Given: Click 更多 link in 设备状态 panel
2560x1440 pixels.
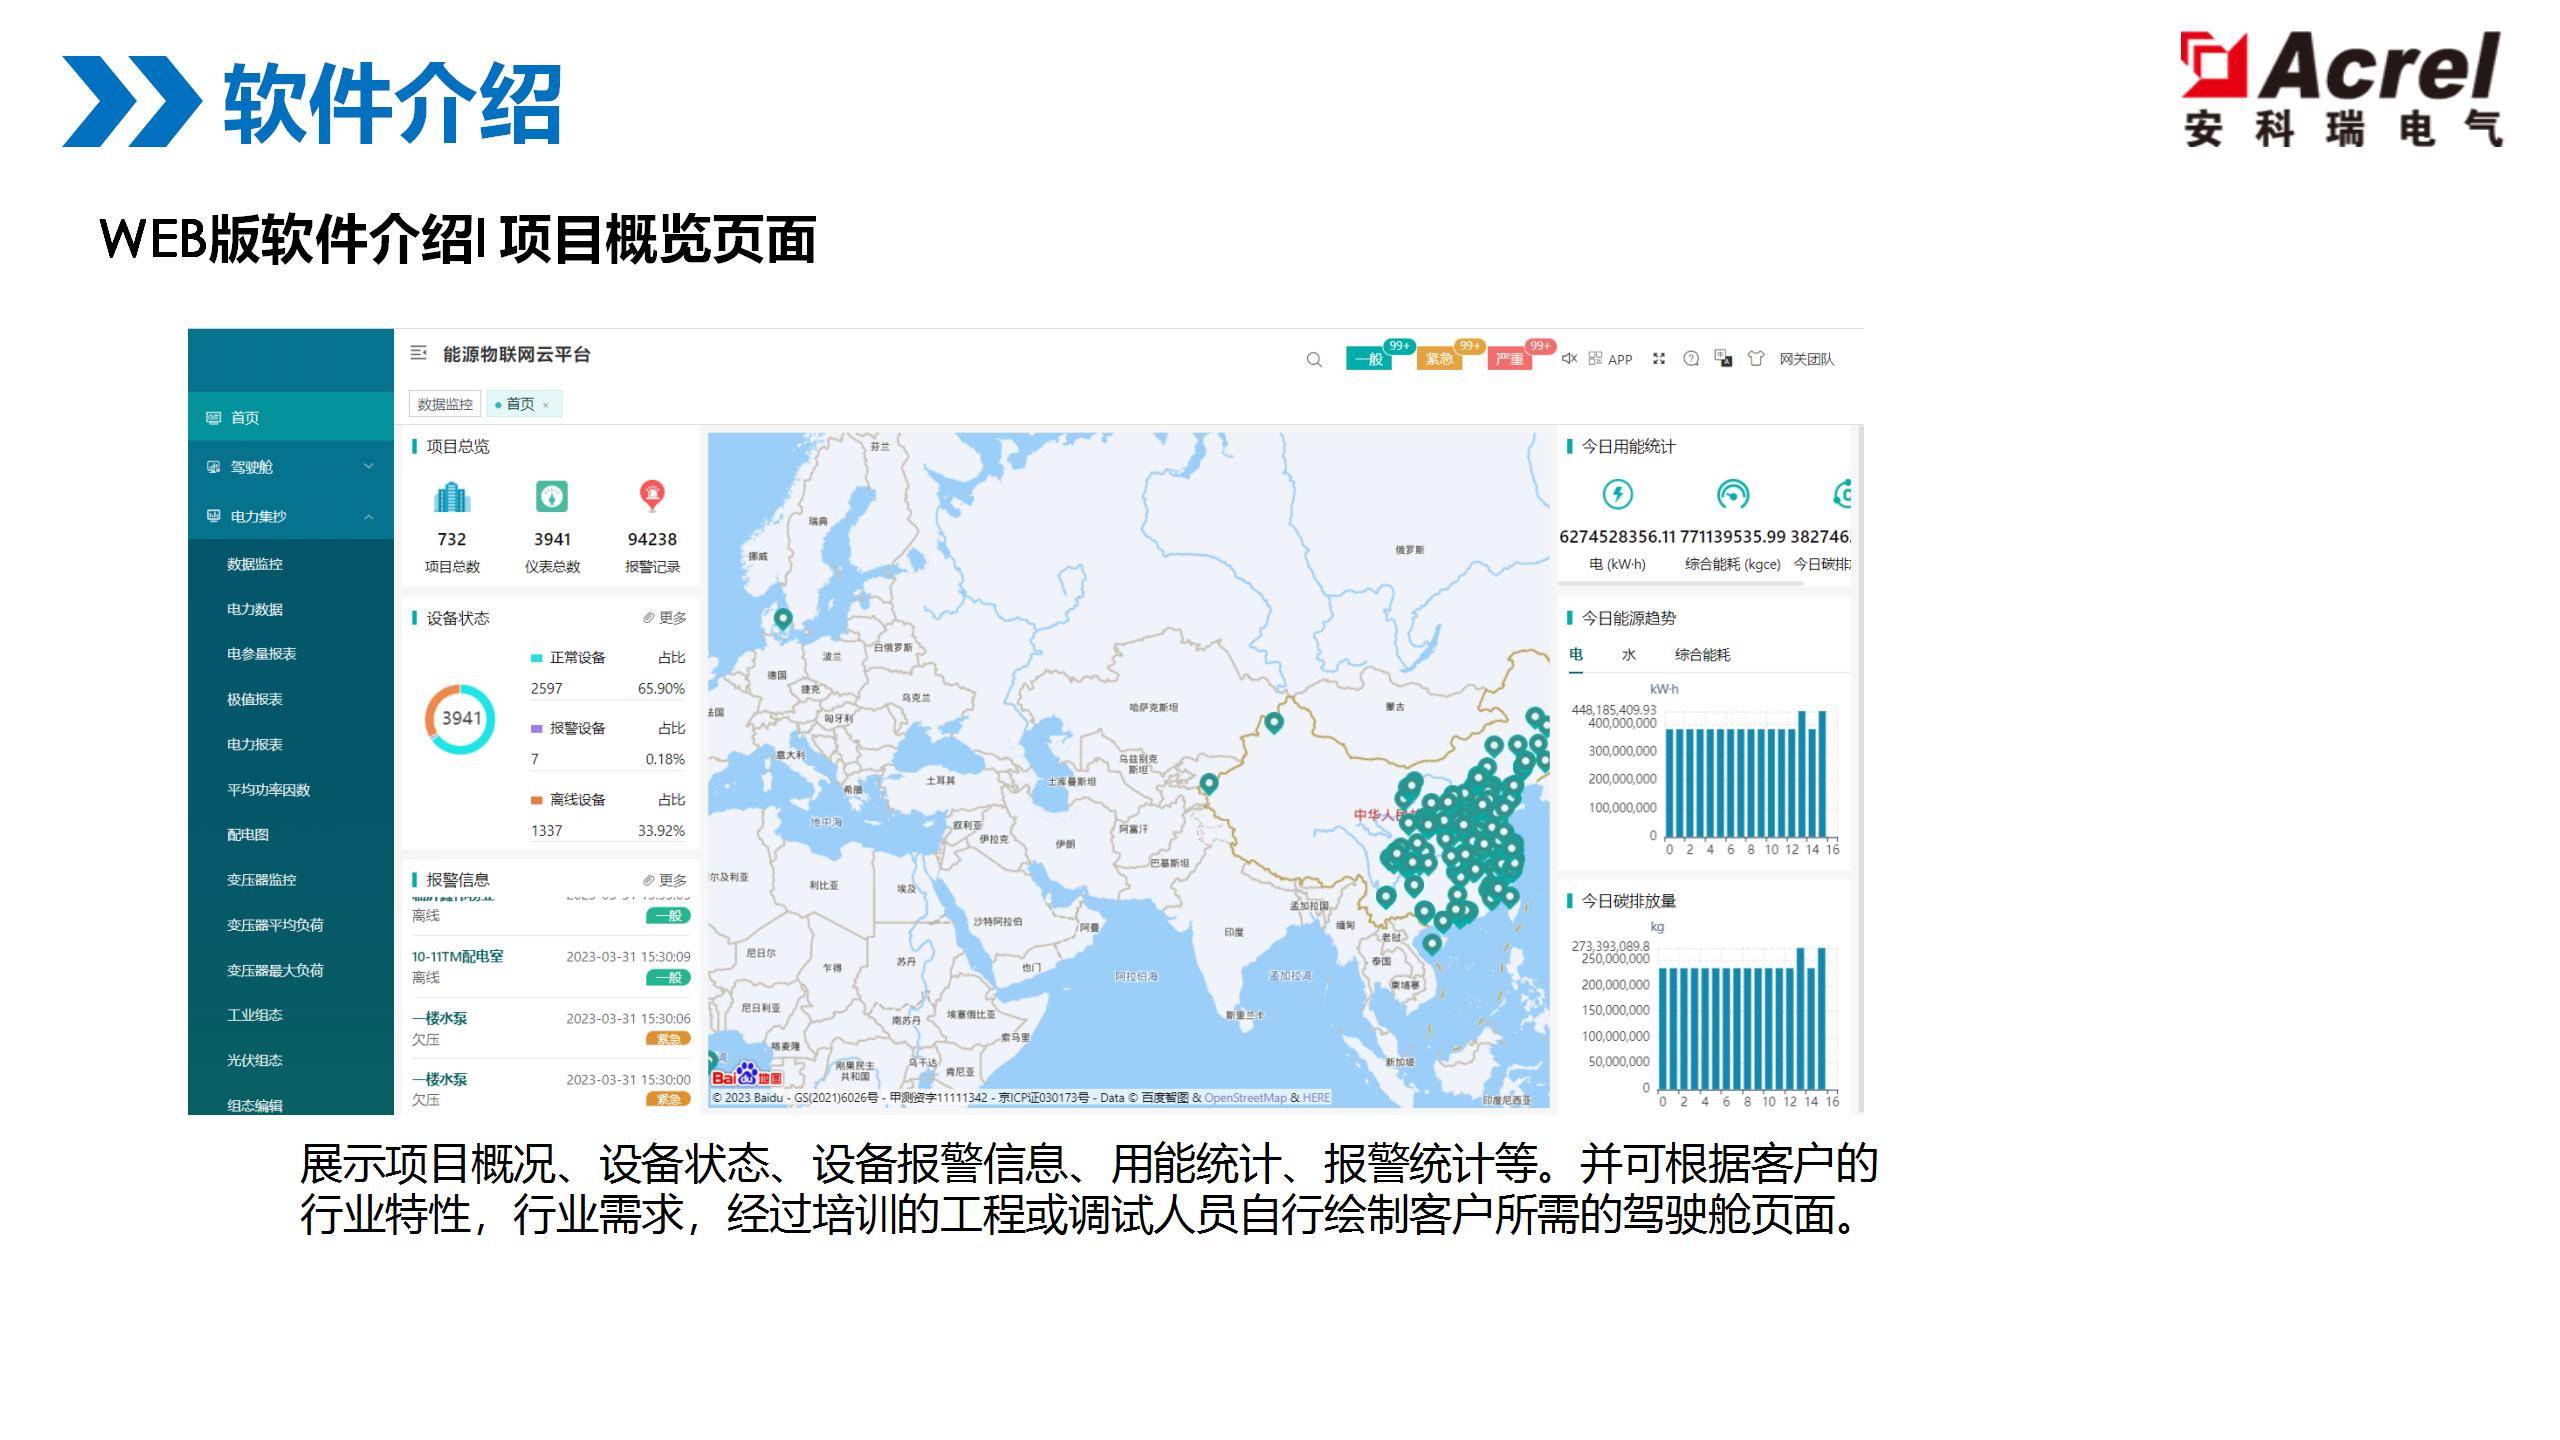Looking at the screenshot, I should (666, 618).
